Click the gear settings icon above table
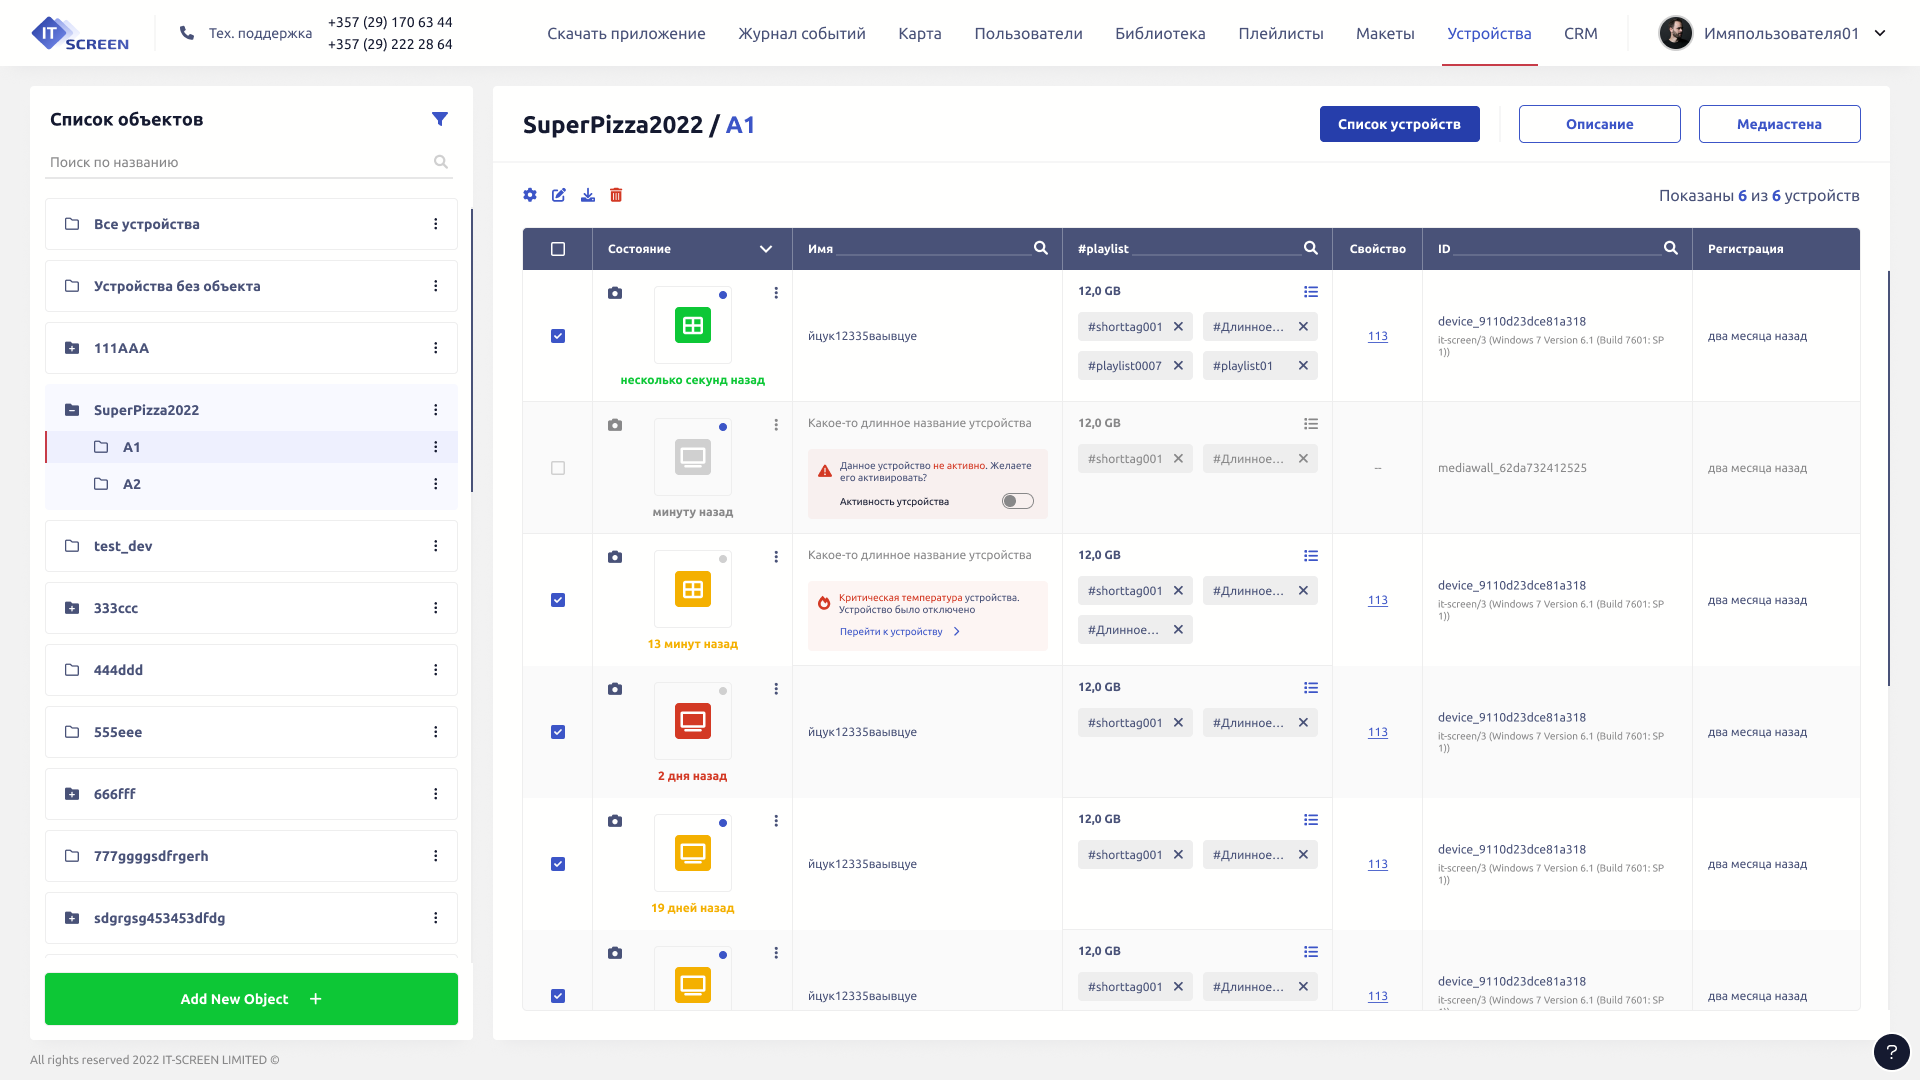 pyautogui.click(x=530, y=195)
